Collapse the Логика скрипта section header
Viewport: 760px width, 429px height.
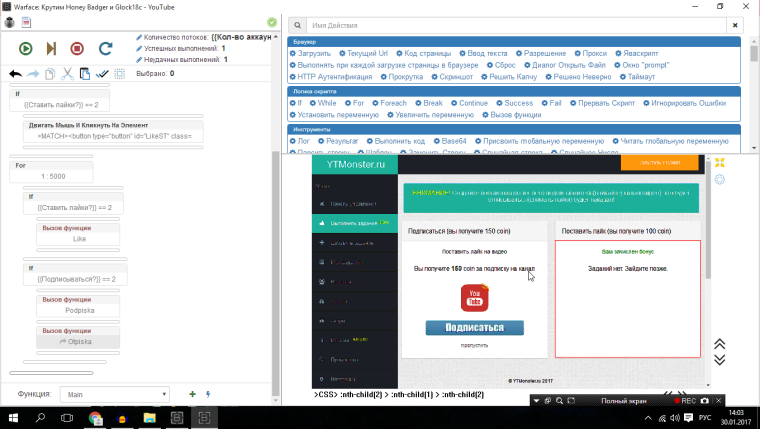pyautogui.click(x=514, y=91)
